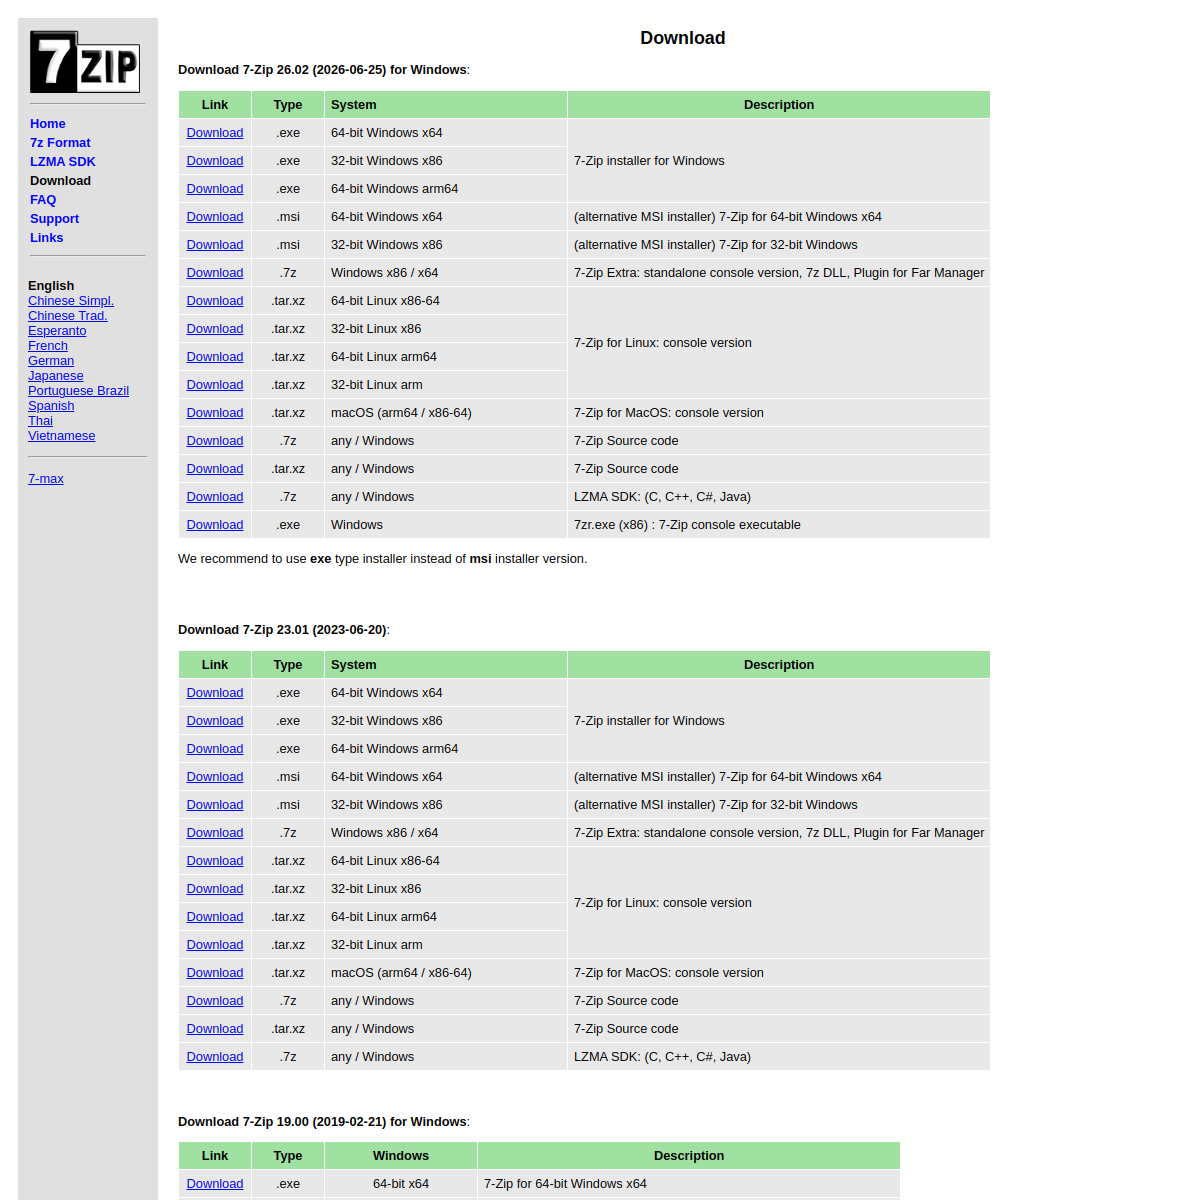The image size is (1200, 1200).
Task: Download 23.01 7-Zip Extra .7z
Action: (x=215, y=833)
